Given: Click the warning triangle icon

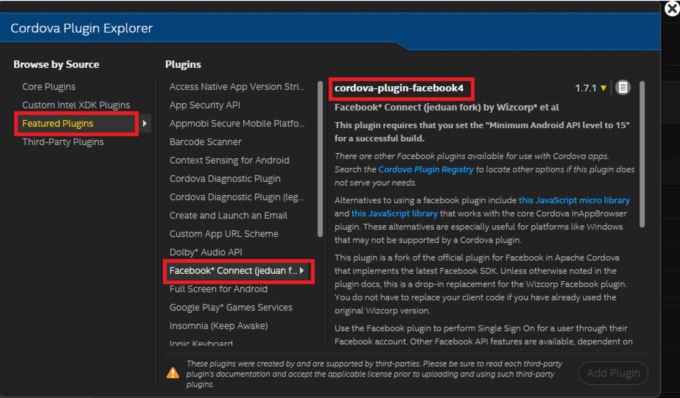Looking at the screenshot, I should pos(173,373).
